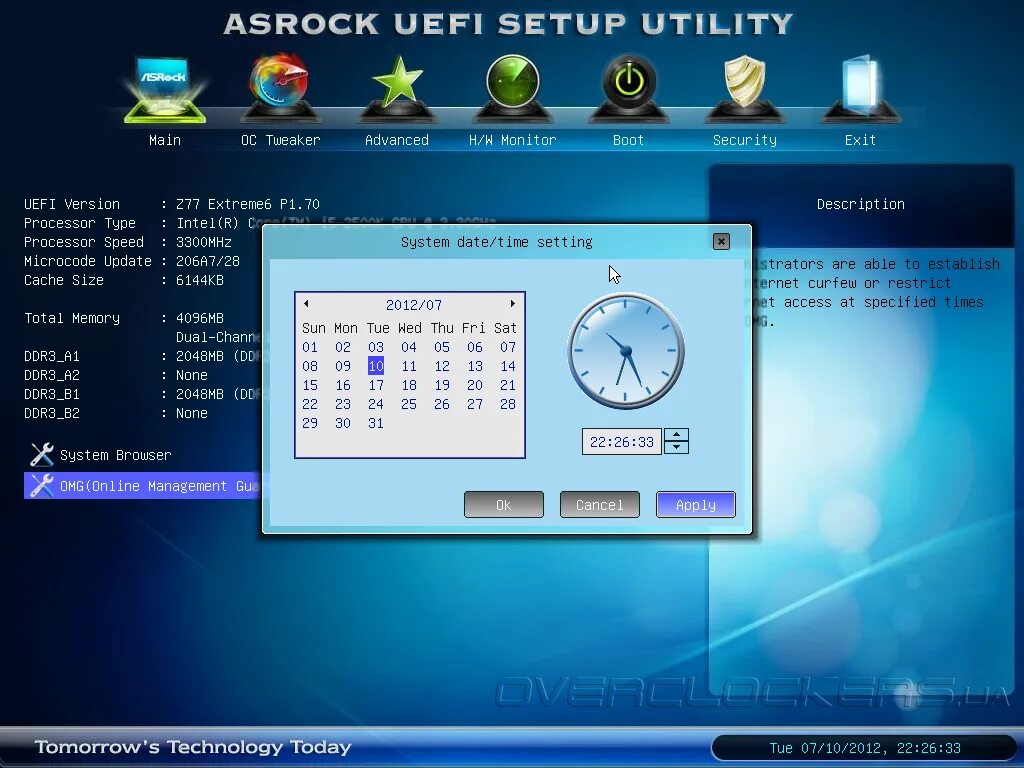Switch to the Boot tab label
This screenshot has width=1024, height=768.
(x=628, y=140)
